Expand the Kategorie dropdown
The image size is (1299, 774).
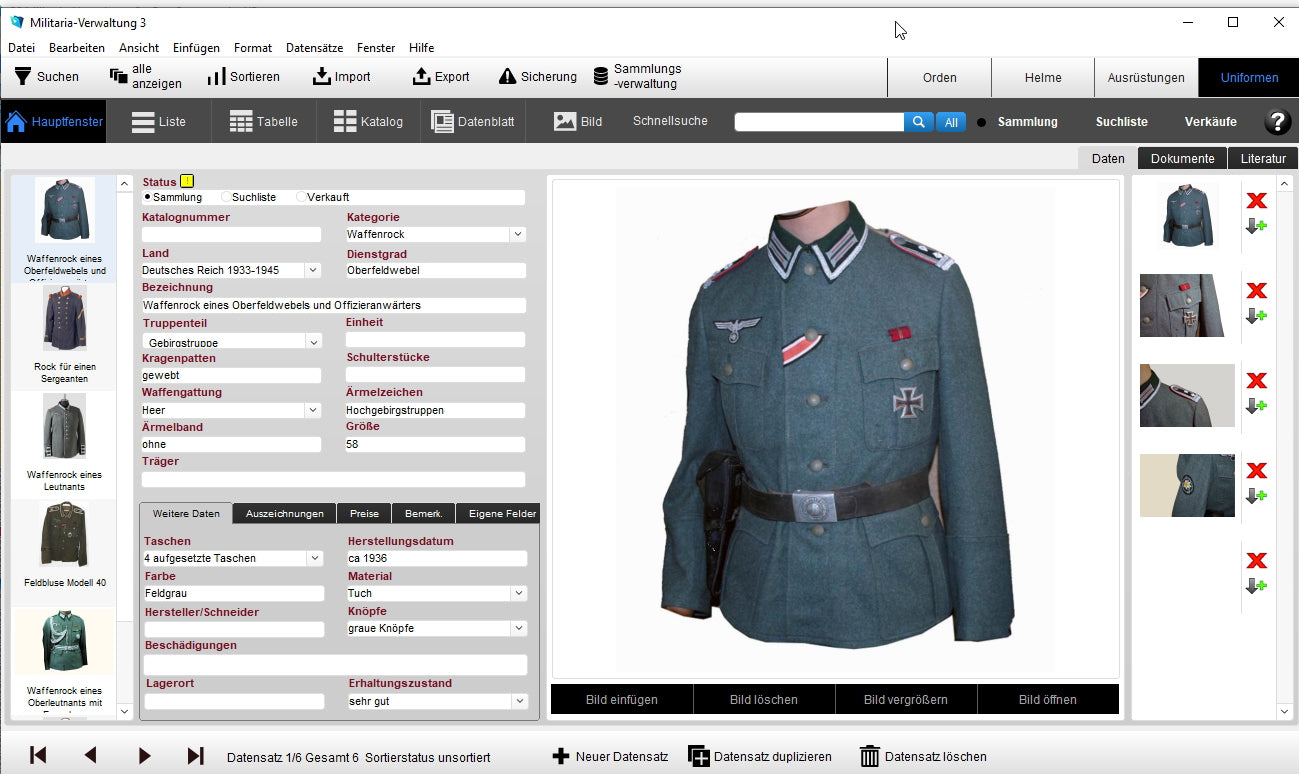(x=517, y=235)
